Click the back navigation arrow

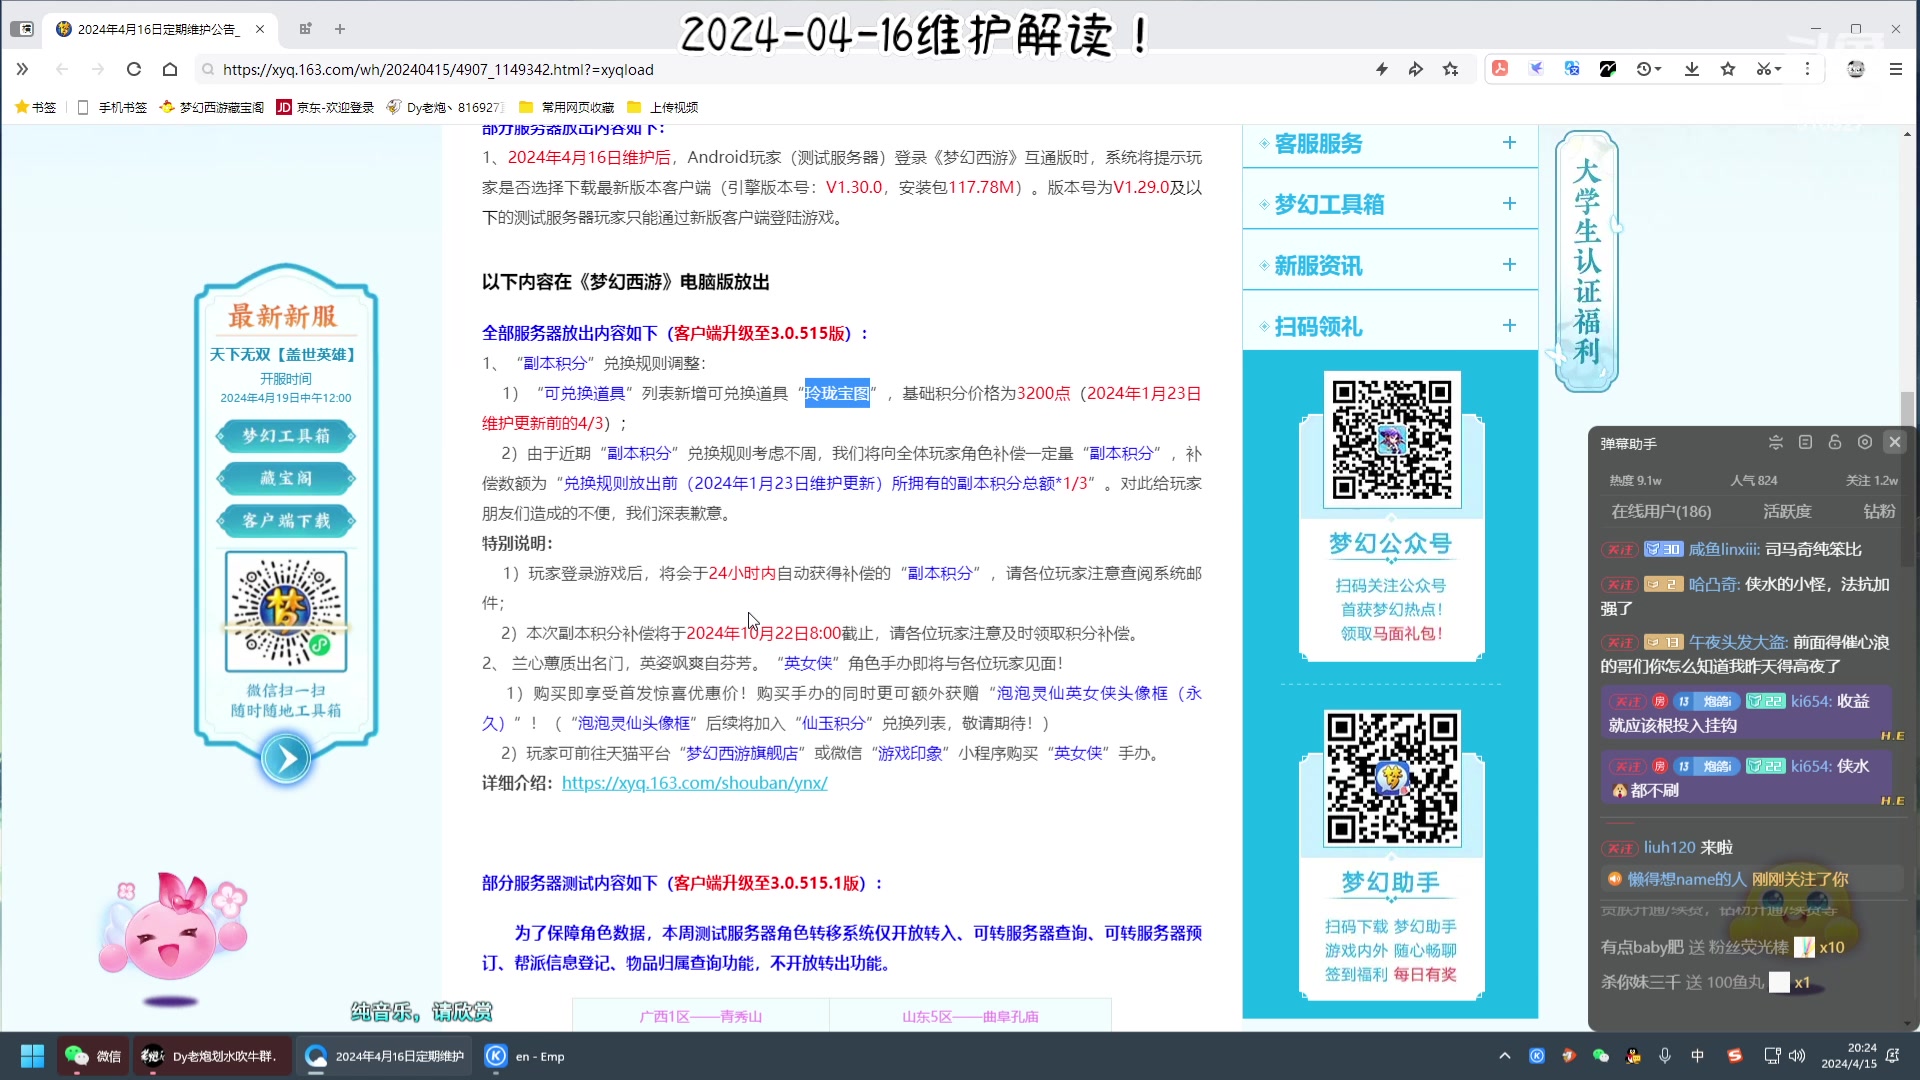[x=62, y=69]
